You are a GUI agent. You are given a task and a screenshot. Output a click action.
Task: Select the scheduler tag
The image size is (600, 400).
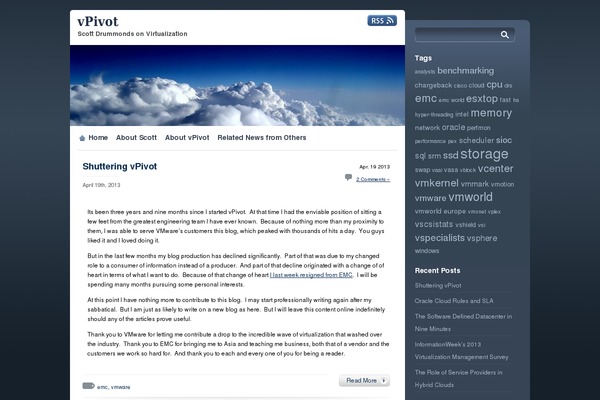tap(476, 140)
